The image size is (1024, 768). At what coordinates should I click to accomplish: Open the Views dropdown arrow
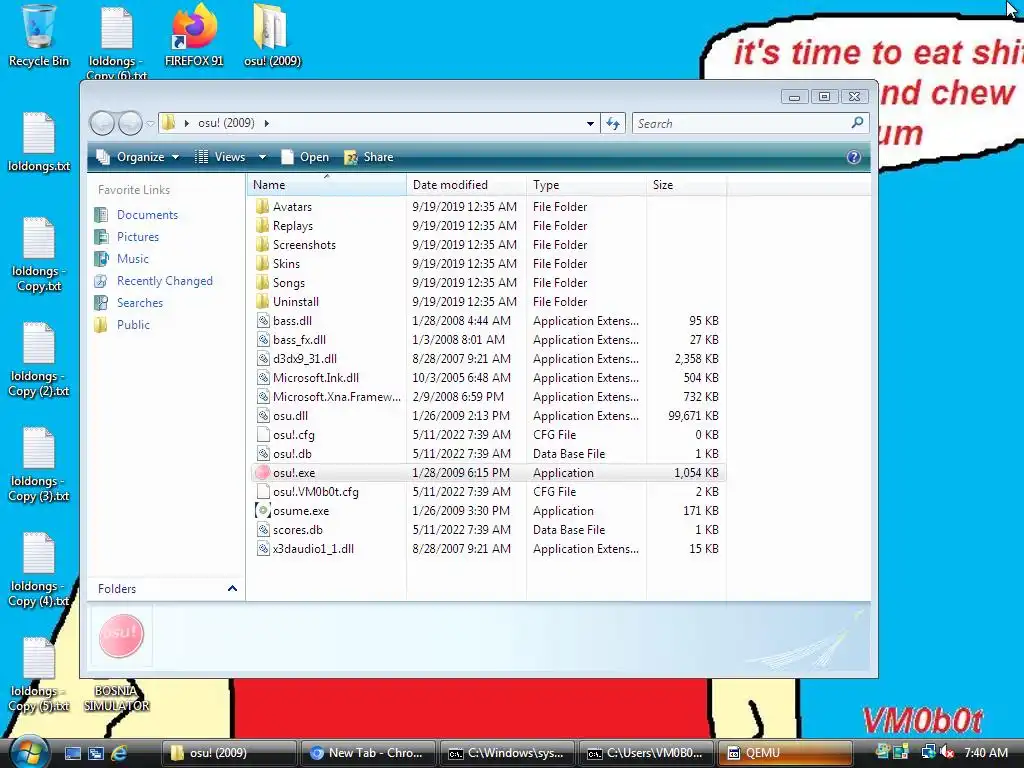pyautogui.click(x=263, y=157)
